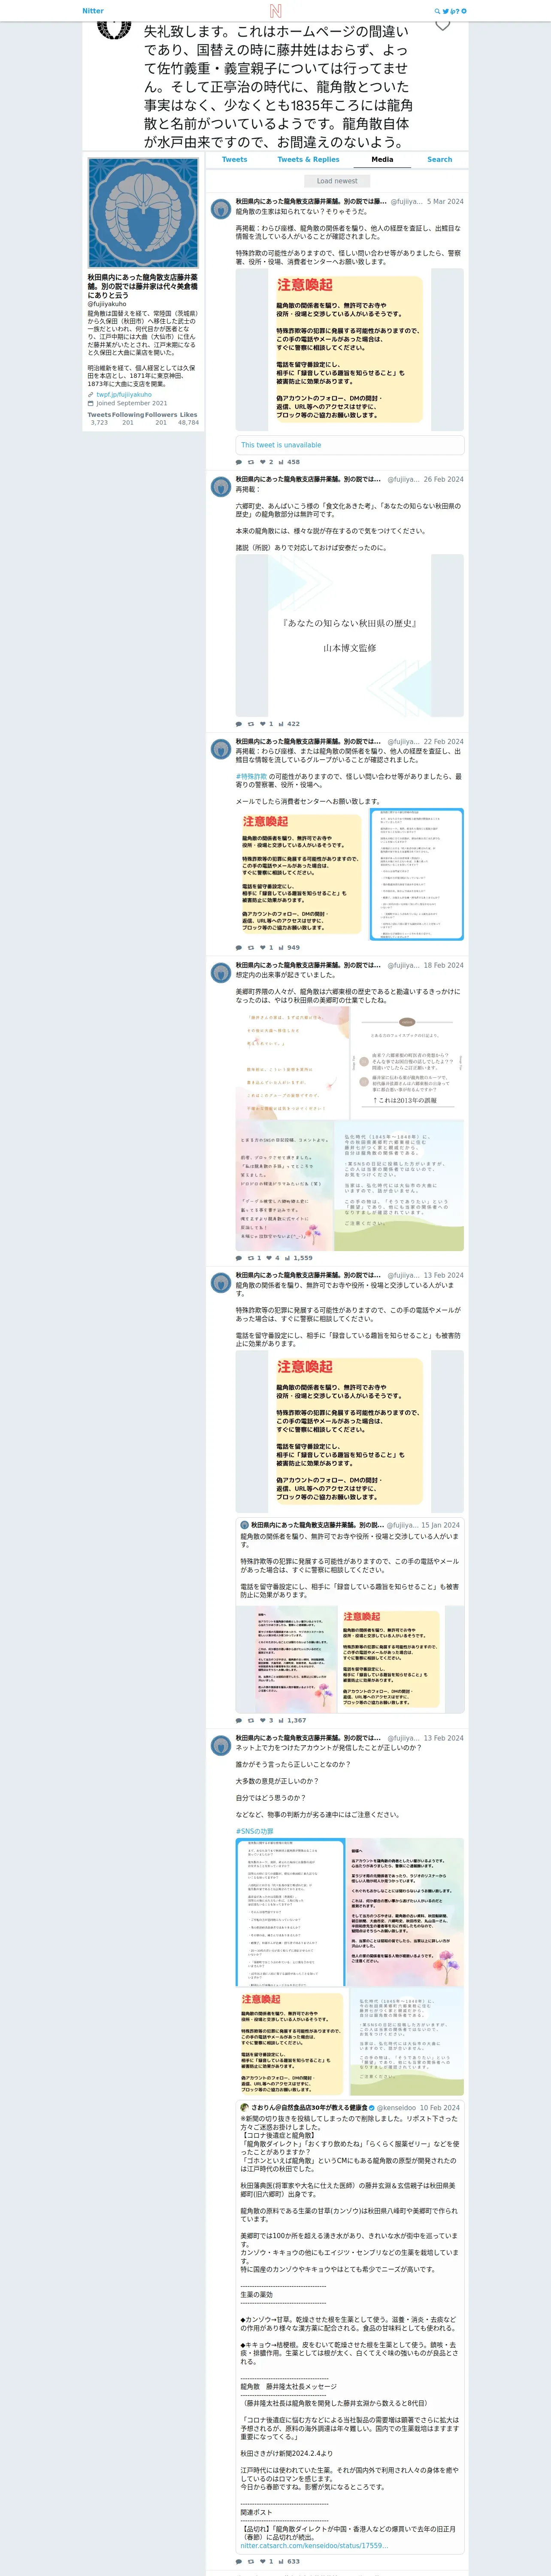Open twpf.jp/fujiiyakuho profile link

click(x=124, y=395)
